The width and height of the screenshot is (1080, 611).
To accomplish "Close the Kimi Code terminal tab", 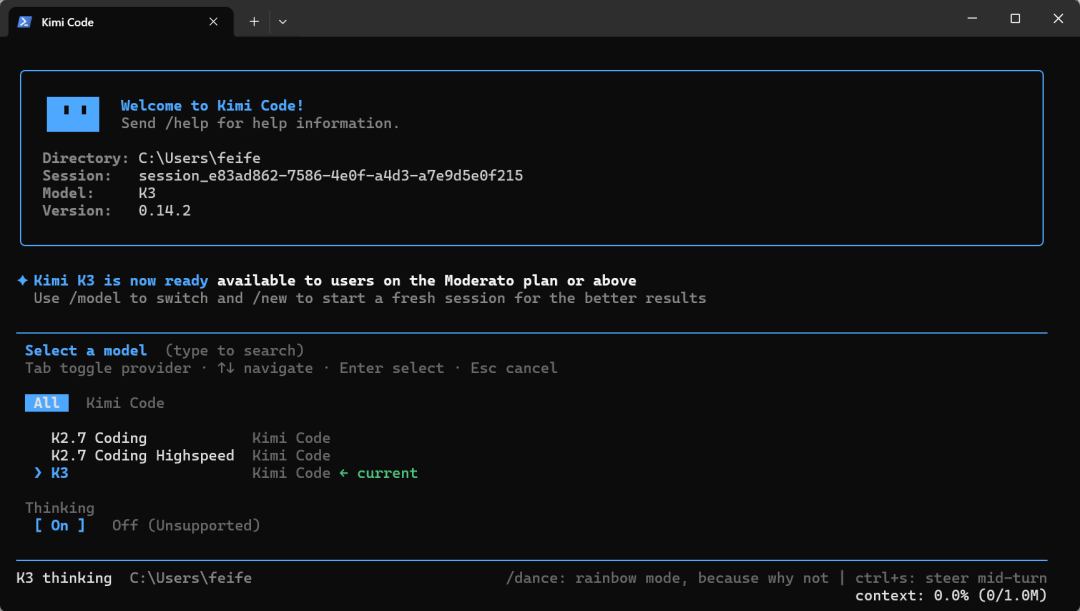I will point(214,22).
